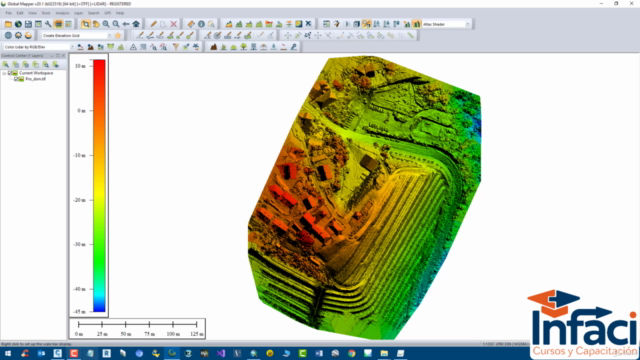The height and width of the screenshot is (360, 640).
Task: Click the Home full view icon
Action: pos(136,24)
